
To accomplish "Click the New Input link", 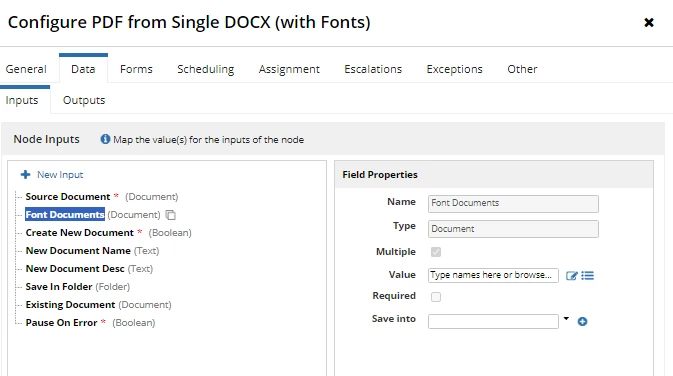I will point(60,175).
